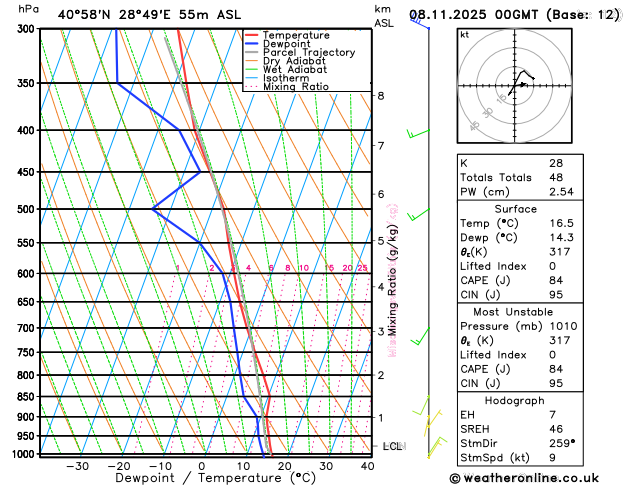Viewport: 629px width, 486px height.
Task: Click the 'Hodograph' section header in table
Action: 514,401
